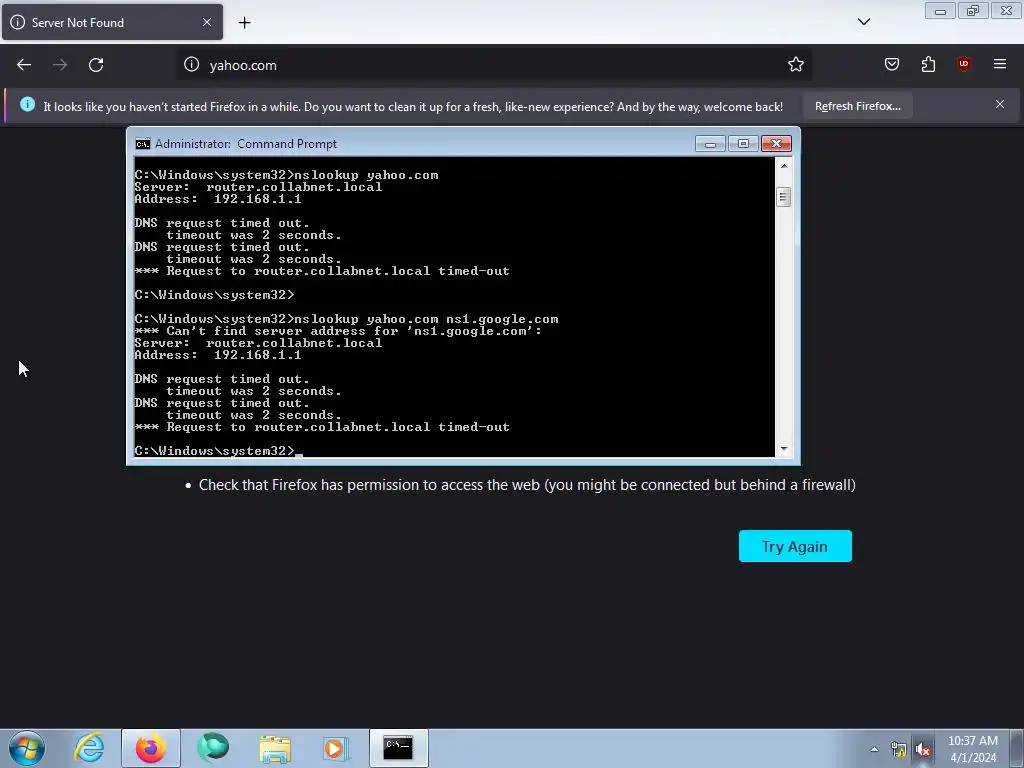Click the info icon in notification bar
Screen dimensions: 1024x768
pyautogui.click(x=27, y=104)
